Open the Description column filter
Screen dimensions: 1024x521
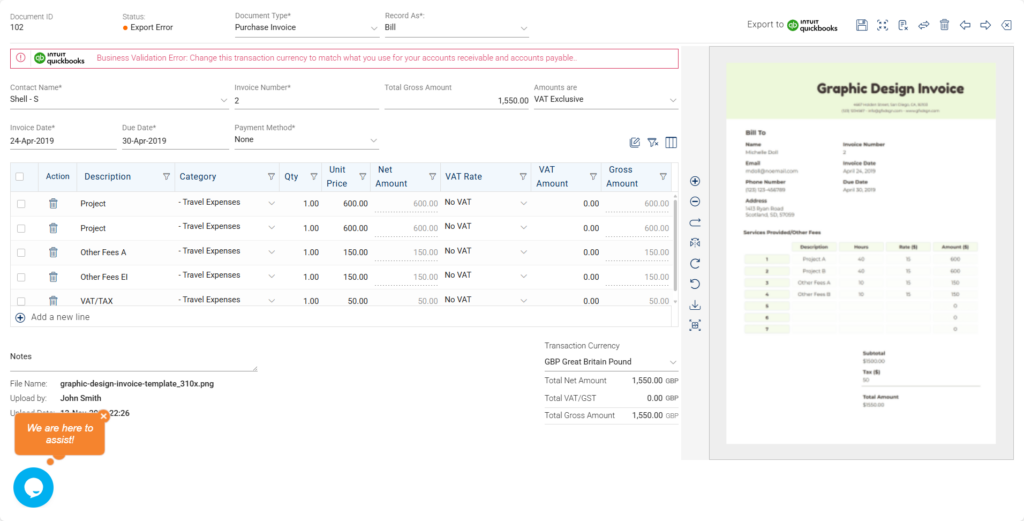pyautogui.click(x=166, y=177)
